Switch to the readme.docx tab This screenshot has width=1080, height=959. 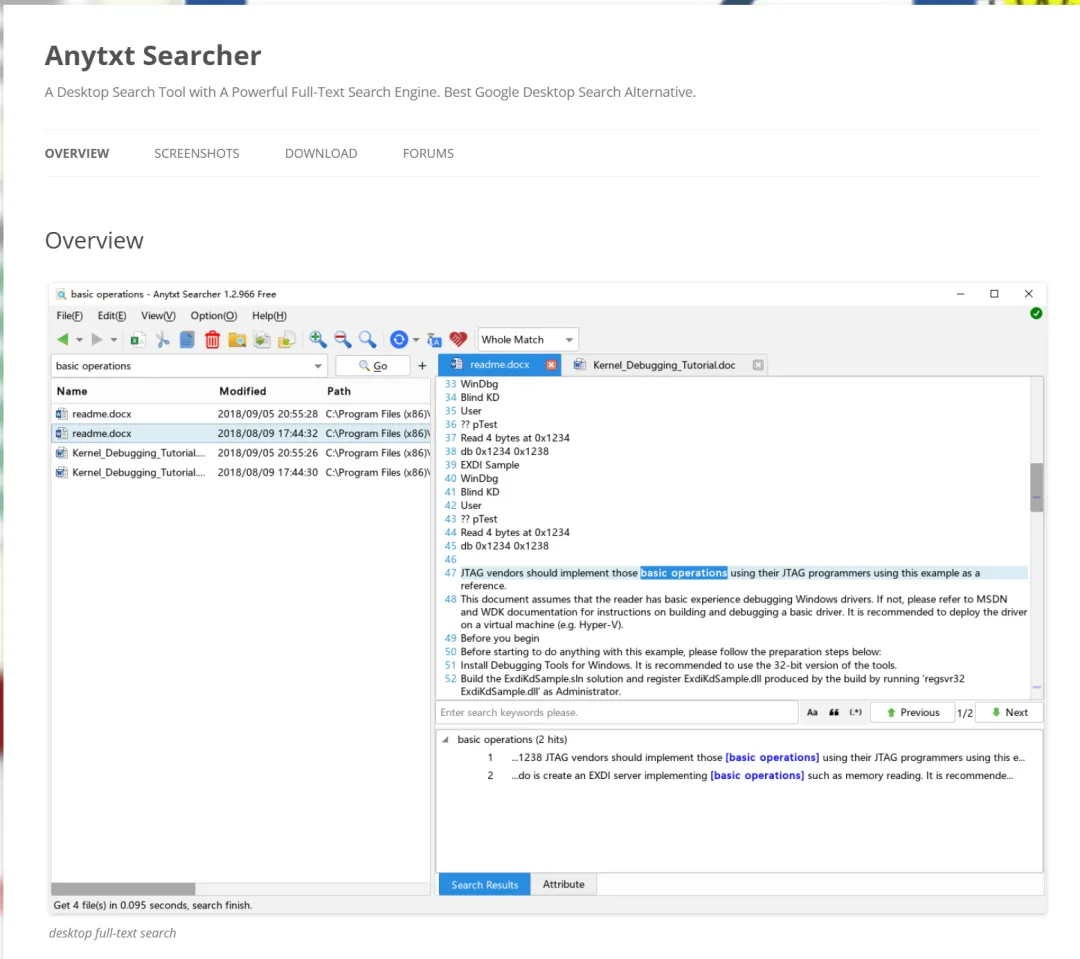click(499, 364)
